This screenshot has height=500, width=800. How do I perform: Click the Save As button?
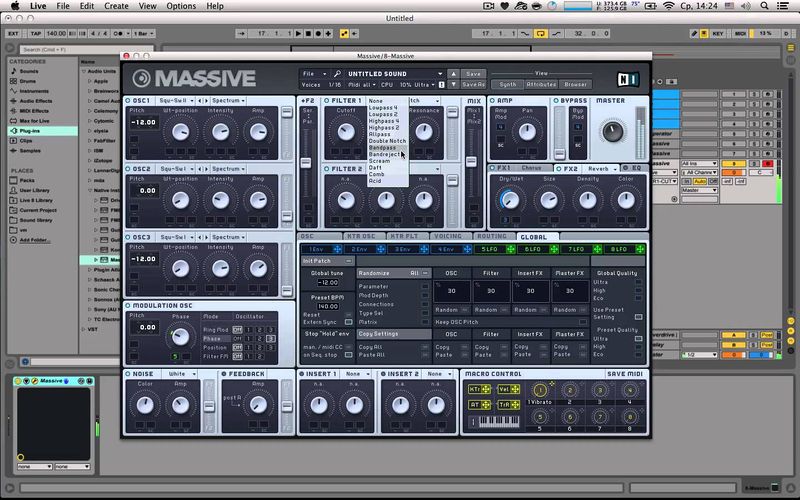(473, 85)
